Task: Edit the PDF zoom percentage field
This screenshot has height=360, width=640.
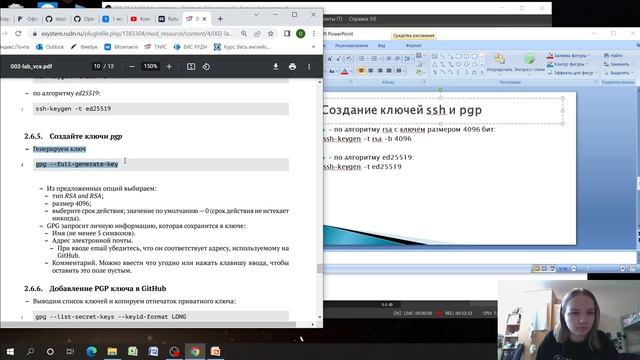Action: click(x=150, y=66)
